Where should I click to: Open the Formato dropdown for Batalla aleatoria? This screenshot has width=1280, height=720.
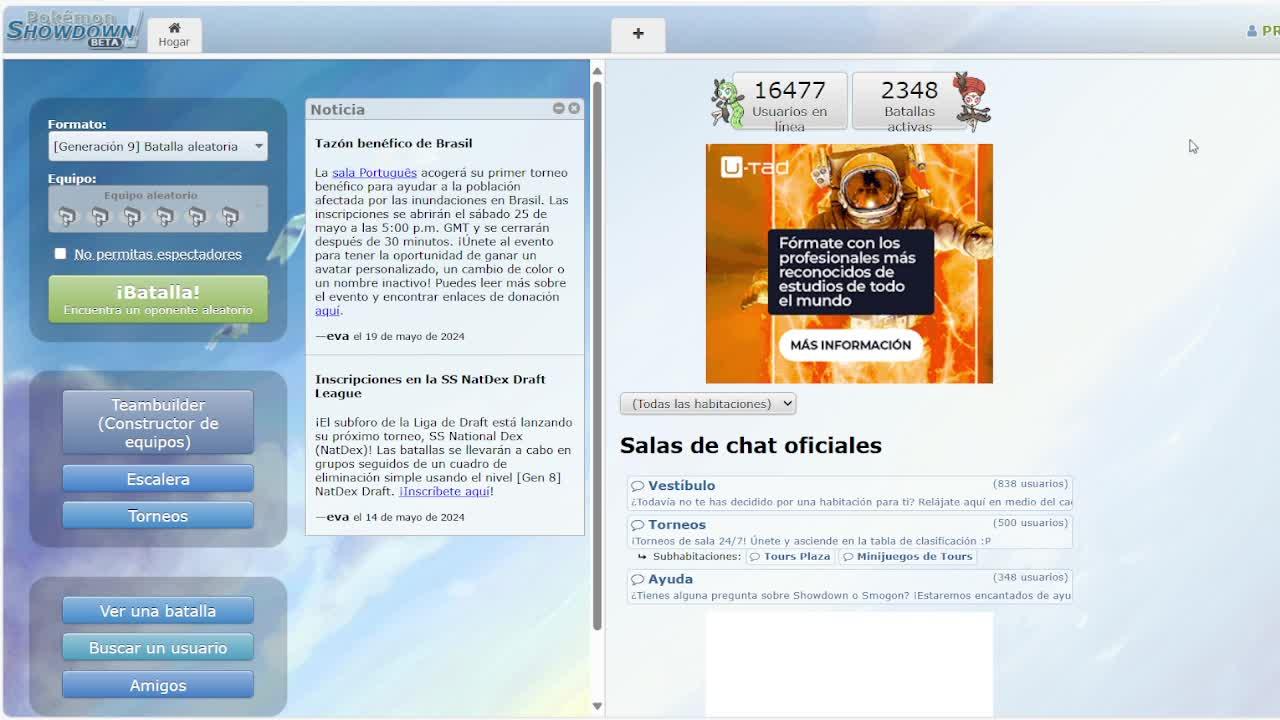[158, 147]
